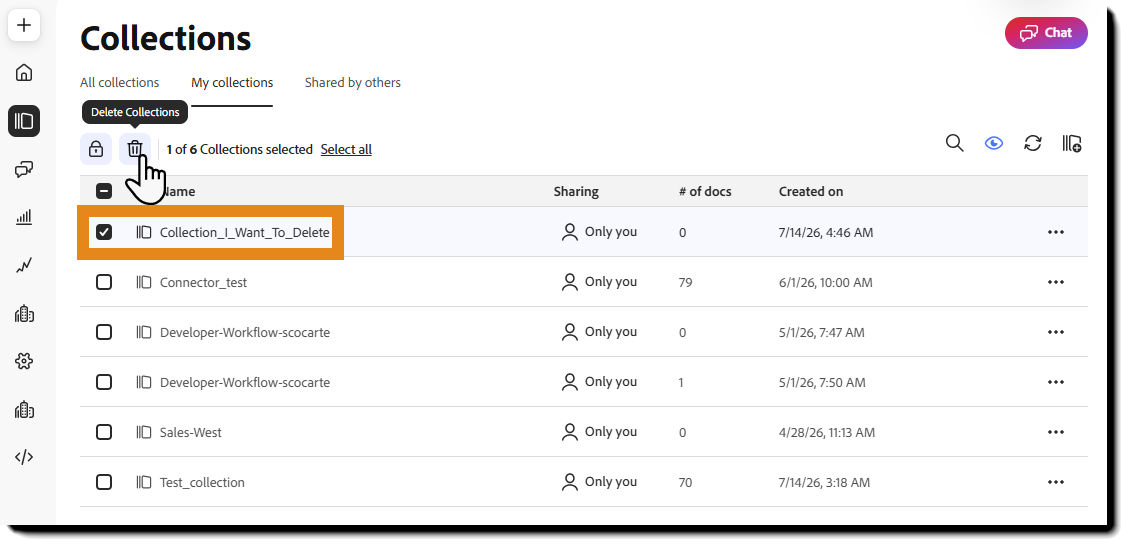Check the Connector_test checkbox
The height and width of the screenshot is (539, 1121).
pyautogui.click(x=104, y=282)
